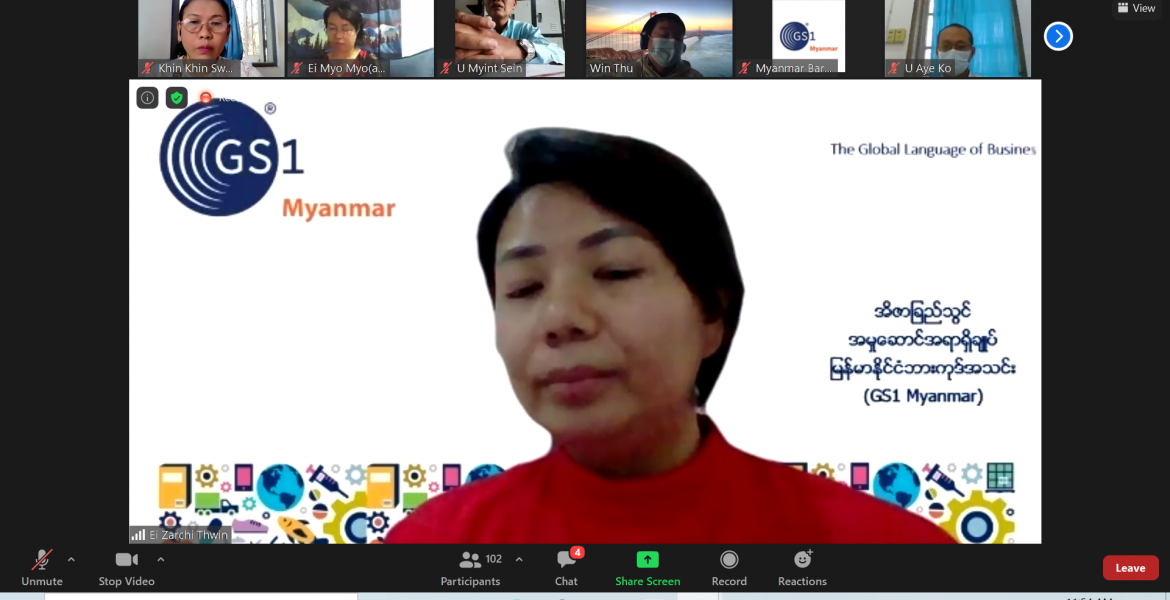Image resolution: width=1170 pixels, height=600 pixels.
Task: Expand the participants options arrow
Action: (519, 559)
